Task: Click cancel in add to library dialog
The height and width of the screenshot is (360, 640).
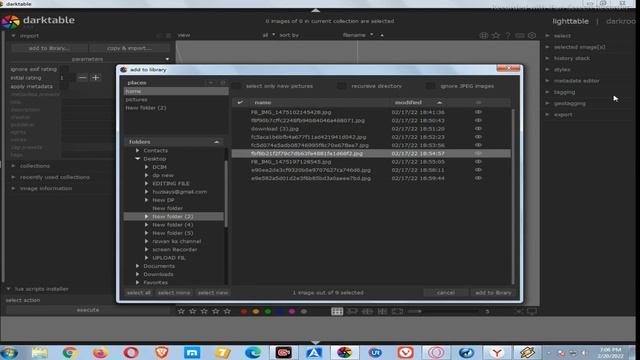Action: coord(446,293)
